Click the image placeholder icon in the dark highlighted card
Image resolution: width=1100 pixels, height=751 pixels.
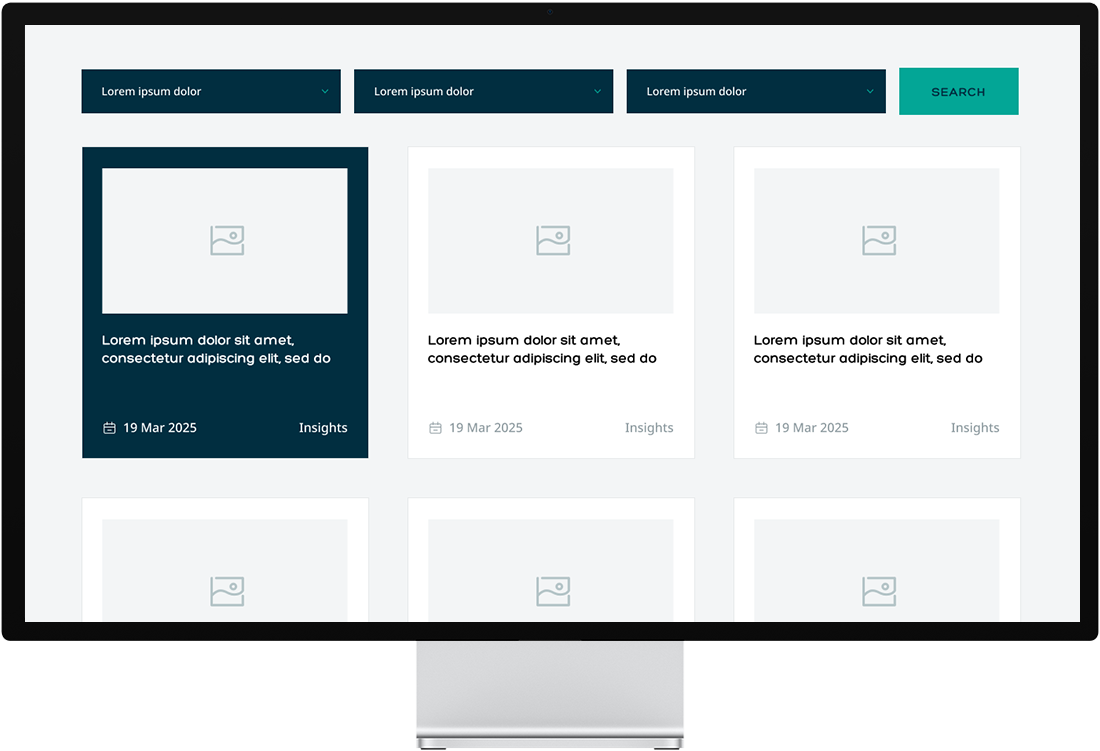pyautogui.click(x=227, y=241)
